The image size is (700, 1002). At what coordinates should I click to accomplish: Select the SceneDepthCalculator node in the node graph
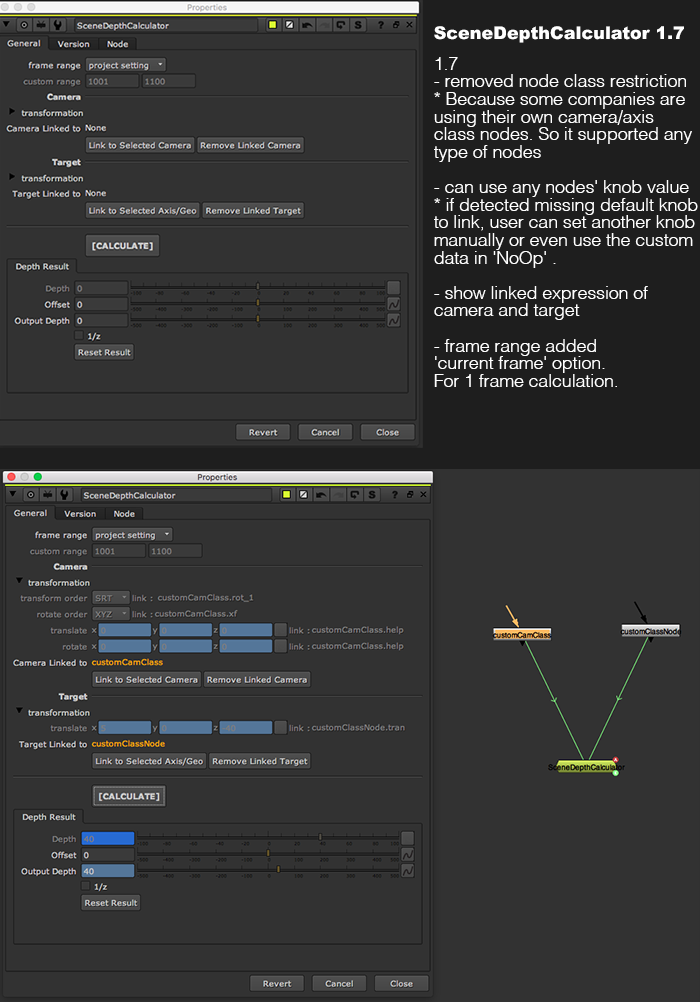point(586,767)
